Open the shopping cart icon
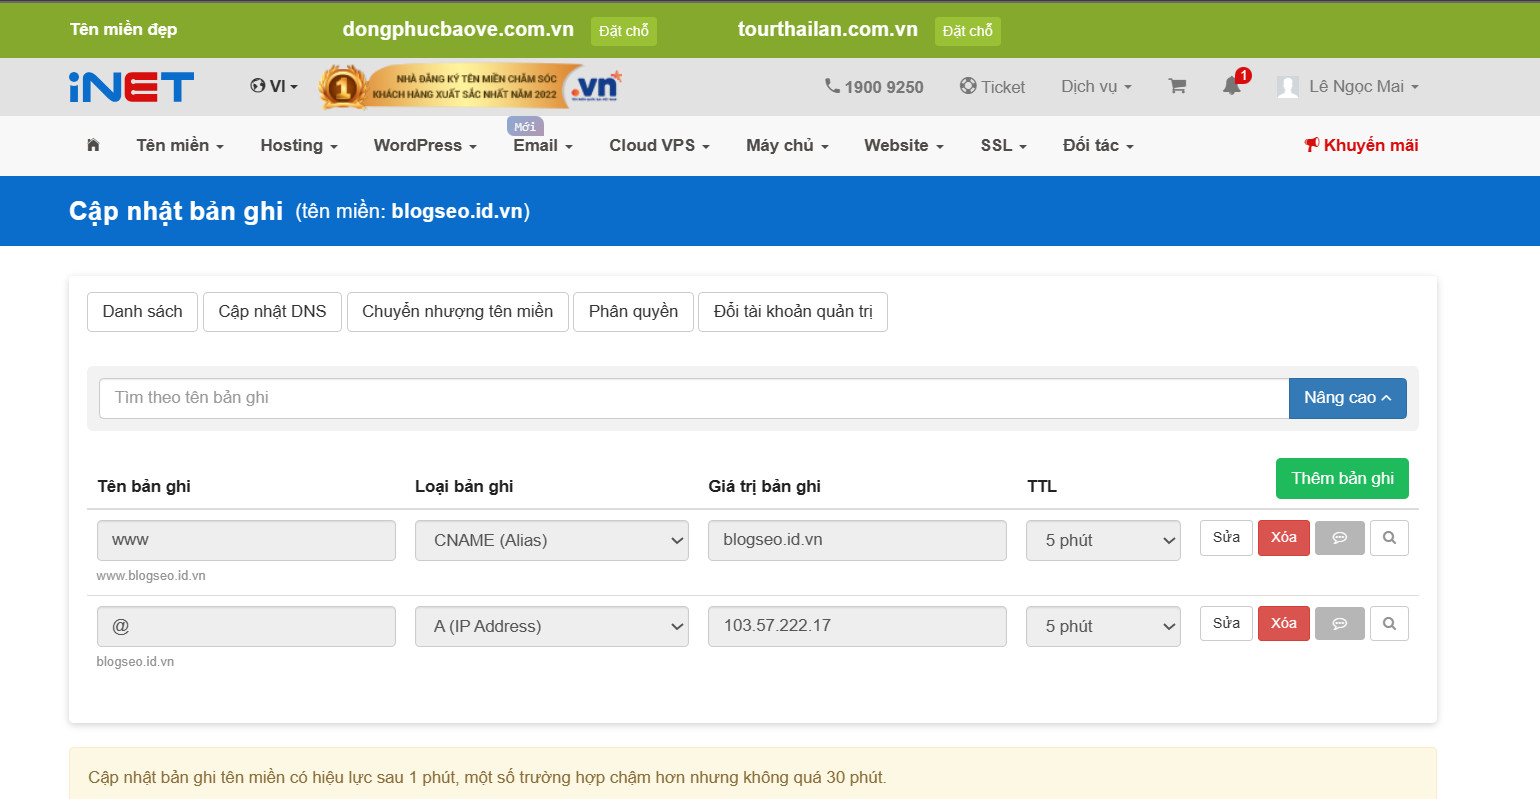The image size is (1540, 799). 1177,86
